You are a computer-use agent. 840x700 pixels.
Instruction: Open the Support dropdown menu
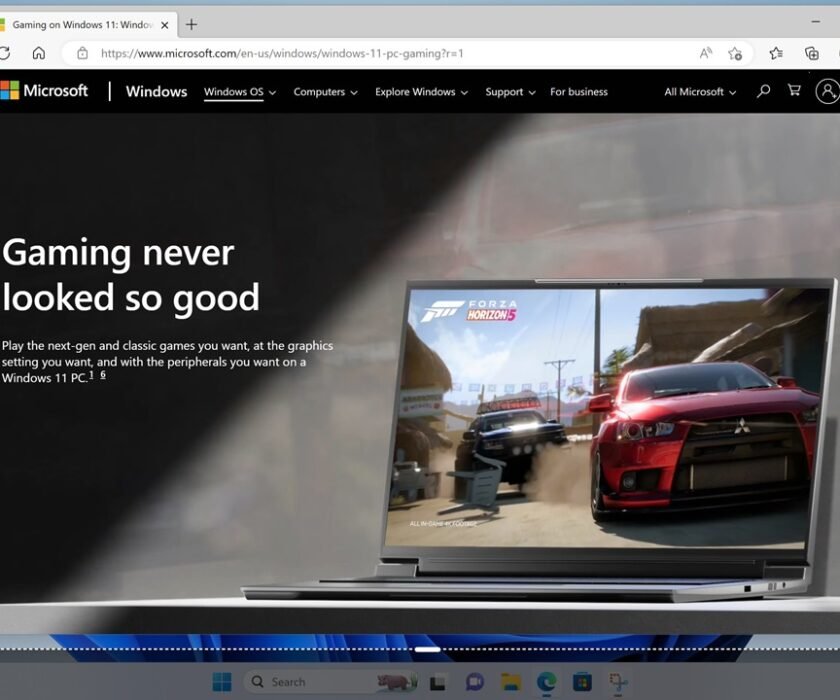point(510,92)
